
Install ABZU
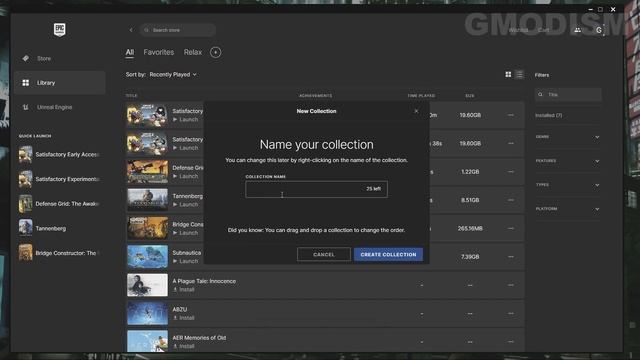[x=184, y=318]
